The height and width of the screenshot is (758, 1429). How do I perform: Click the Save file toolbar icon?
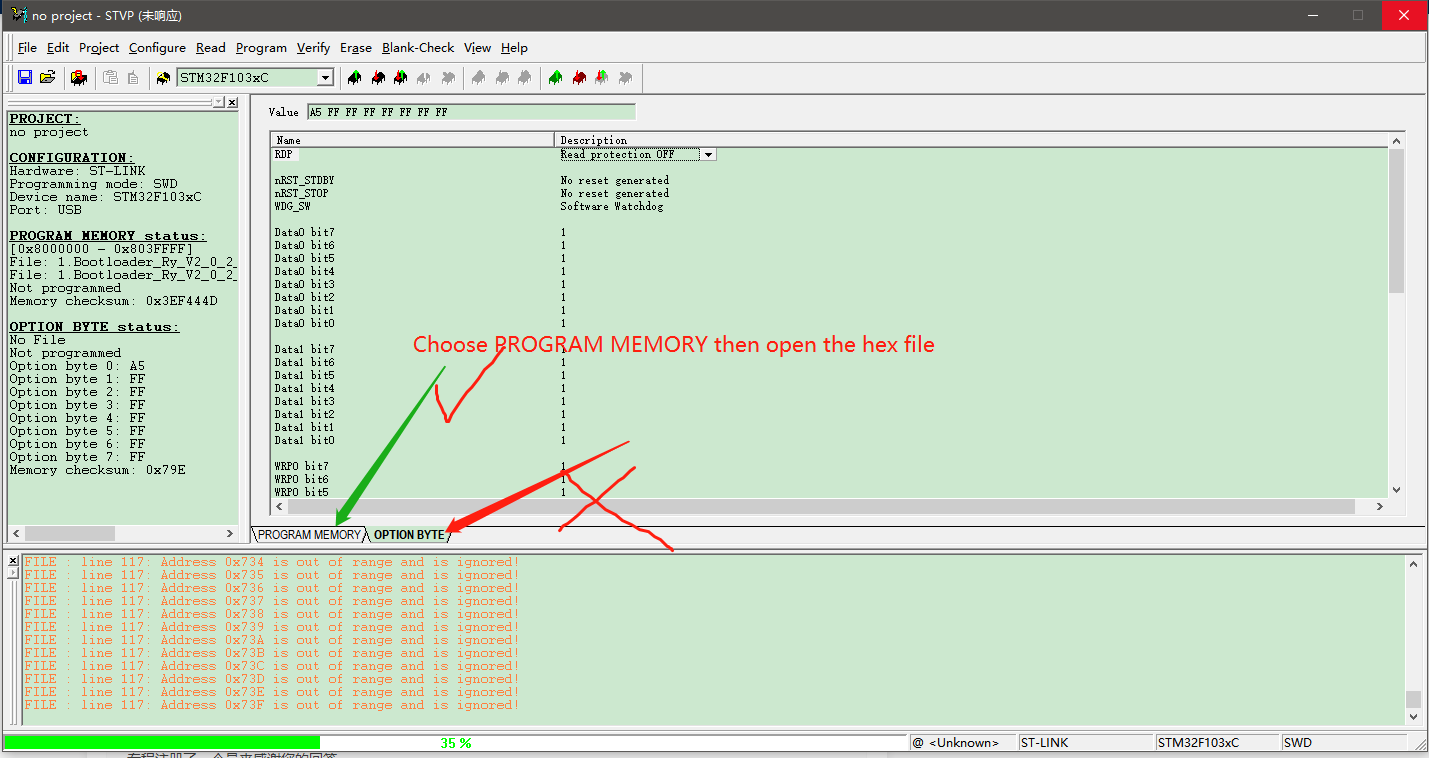[x=25, y=77]
